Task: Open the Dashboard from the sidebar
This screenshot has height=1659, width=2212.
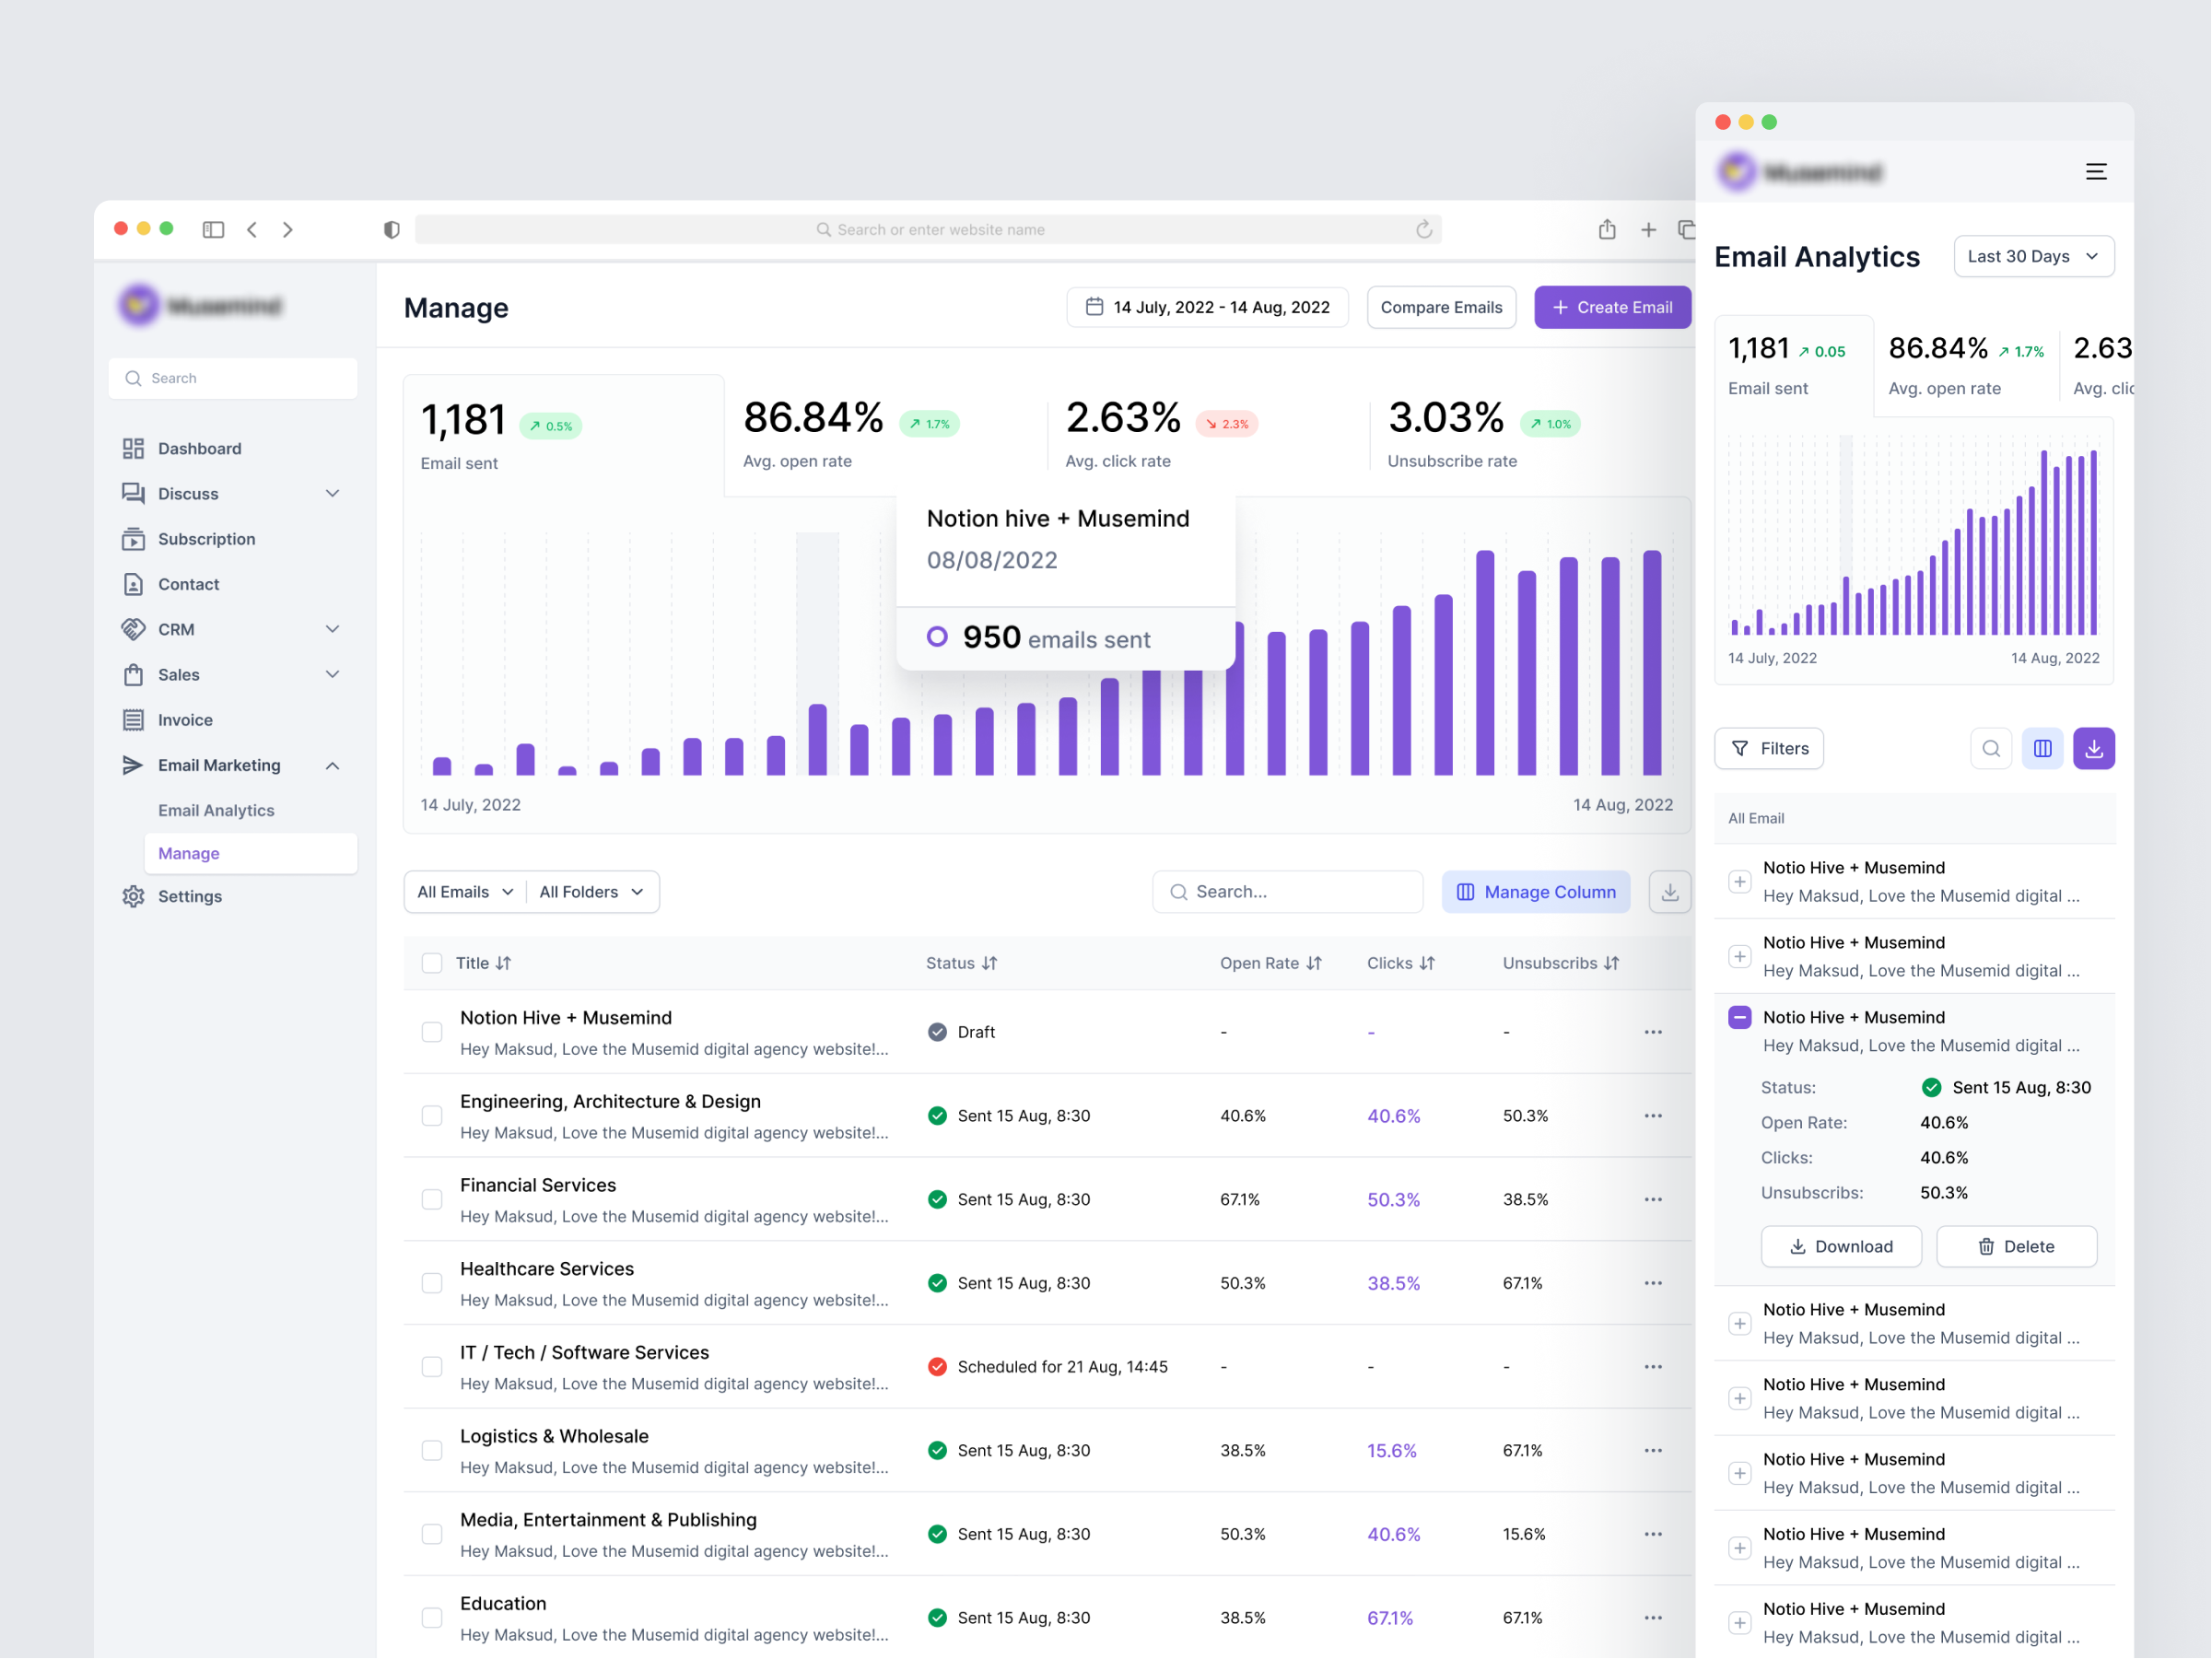Action: coord(199,448)
